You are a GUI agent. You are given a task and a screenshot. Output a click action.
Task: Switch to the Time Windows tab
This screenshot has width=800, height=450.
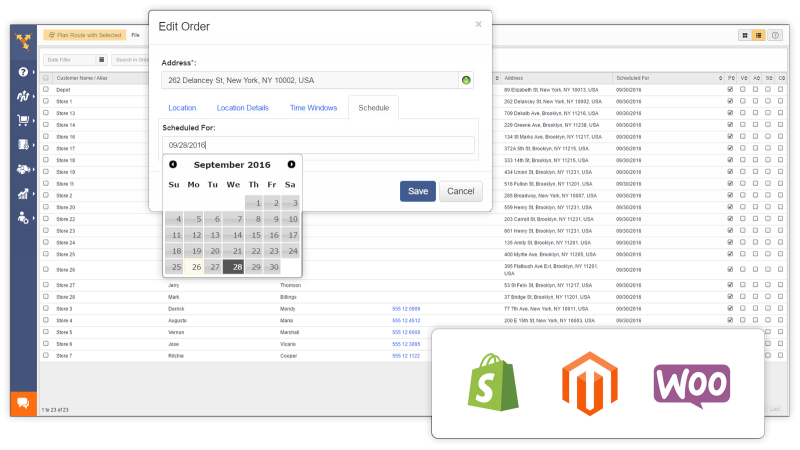coord(313,108)
